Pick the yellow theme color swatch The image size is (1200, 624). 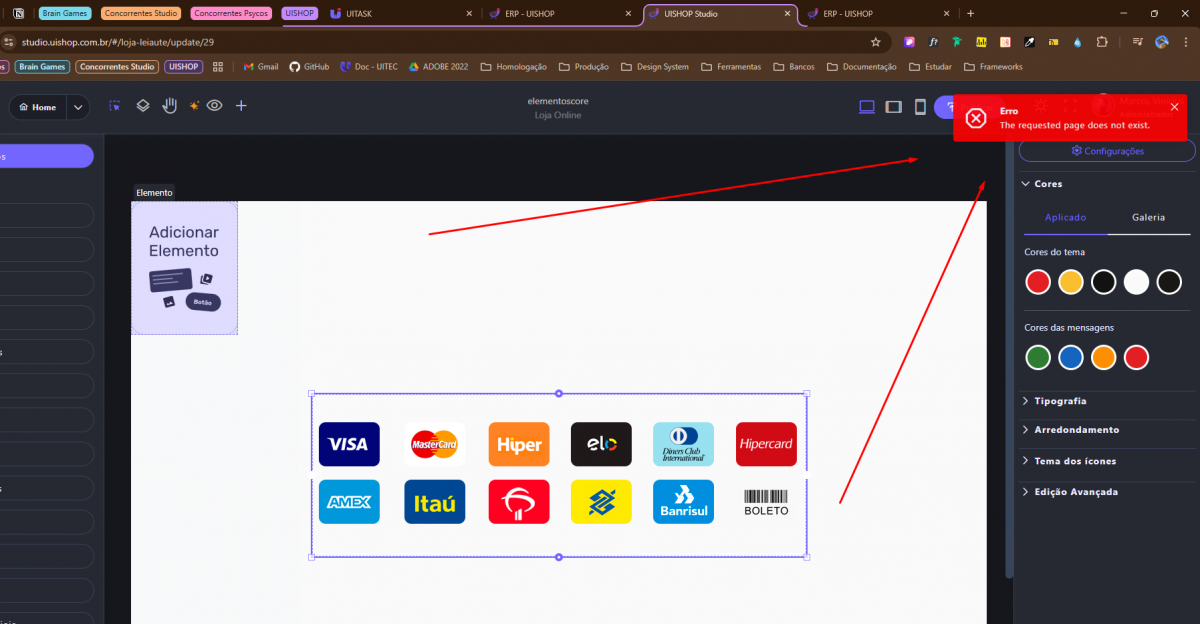1070,282
